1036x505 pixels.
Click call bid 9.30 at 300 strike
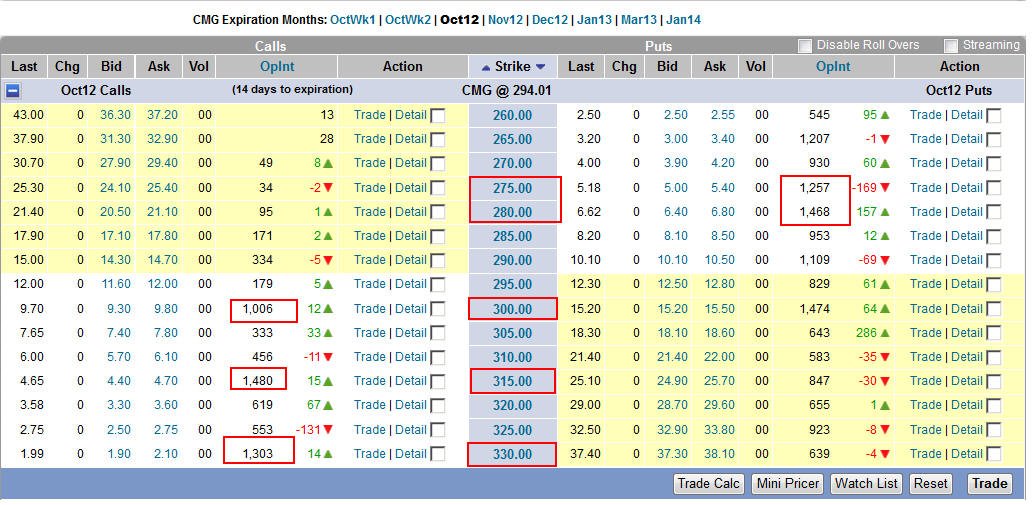pos(119,309)
